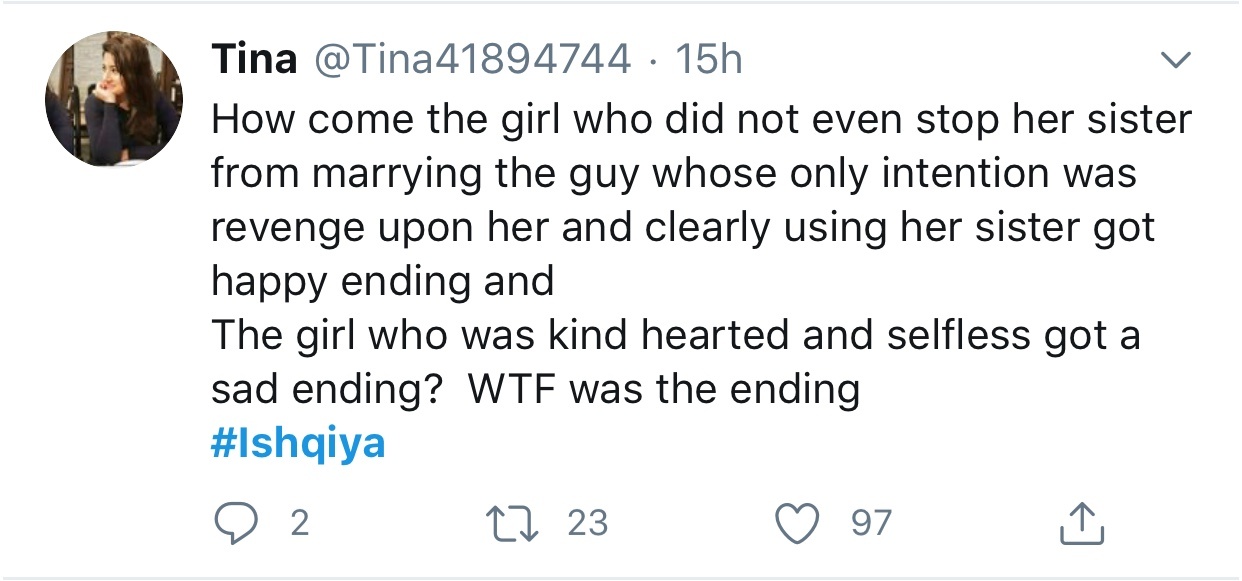This screenshot has width=1242, height=581.
Task: Click the line 'The girl who was kind hearted'
Action: point(676,336)
